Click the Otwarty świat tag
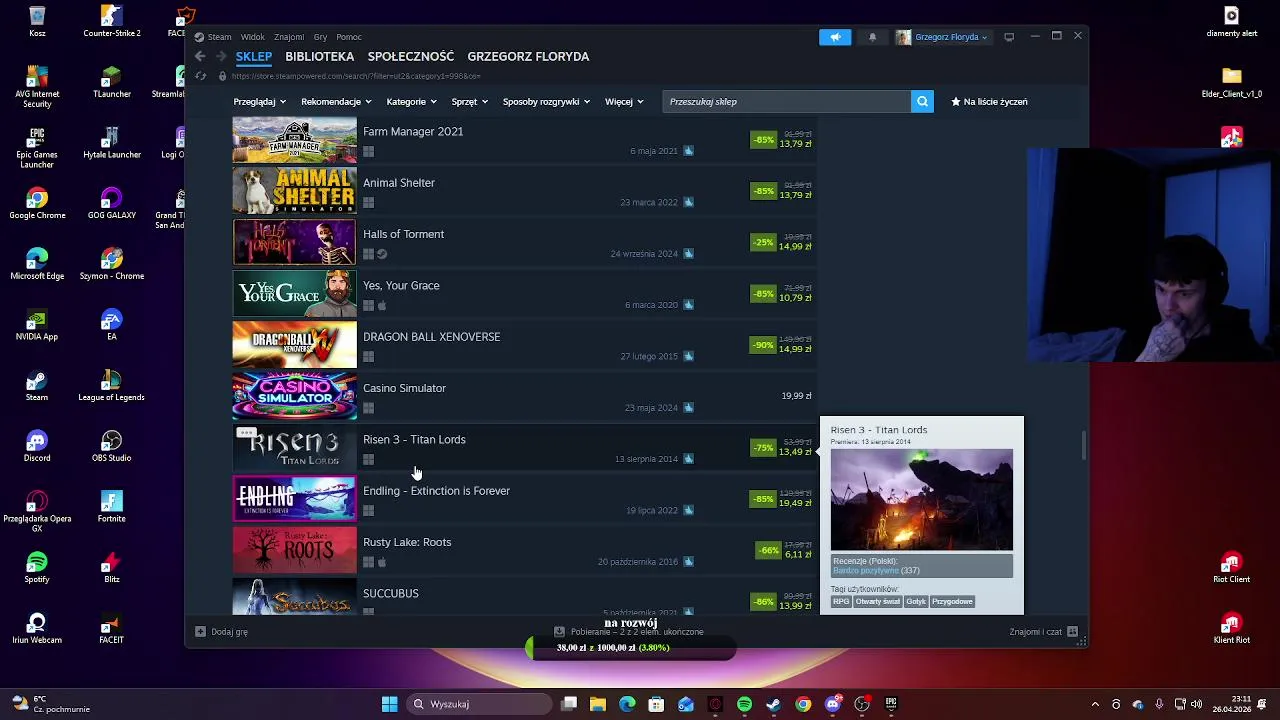This screenshot has height=720, width=1280. pos(877,602)
